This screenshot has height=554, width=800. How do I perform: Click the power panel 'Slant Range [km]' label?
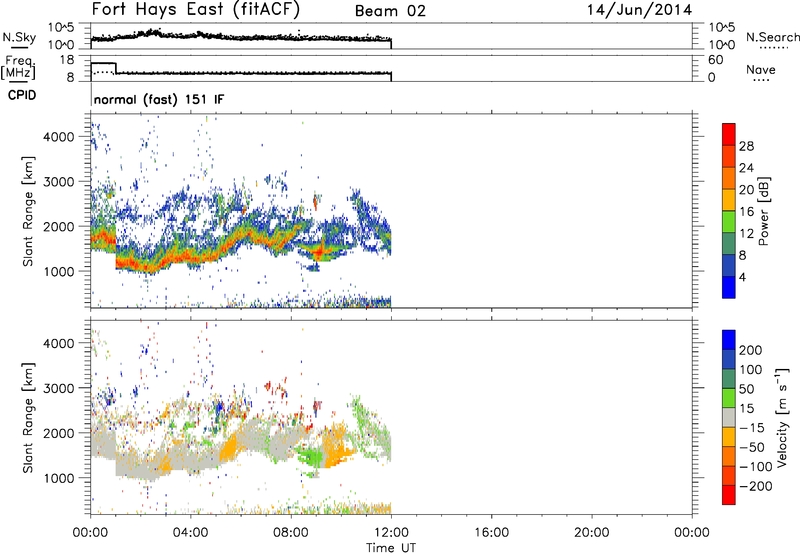pyautogui.click(x=28, y=211)
